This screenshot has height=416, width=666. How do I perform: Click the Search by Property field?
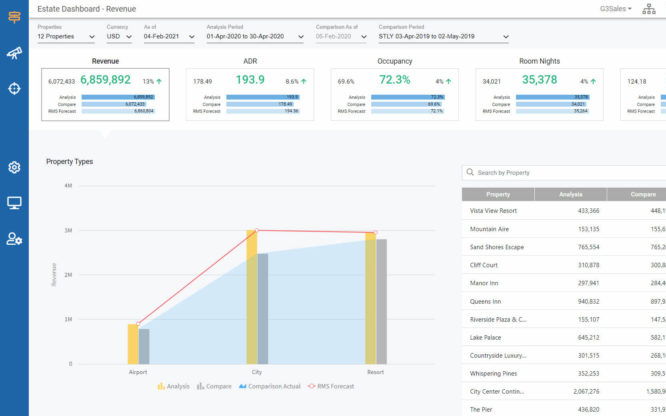click(565, 173)
